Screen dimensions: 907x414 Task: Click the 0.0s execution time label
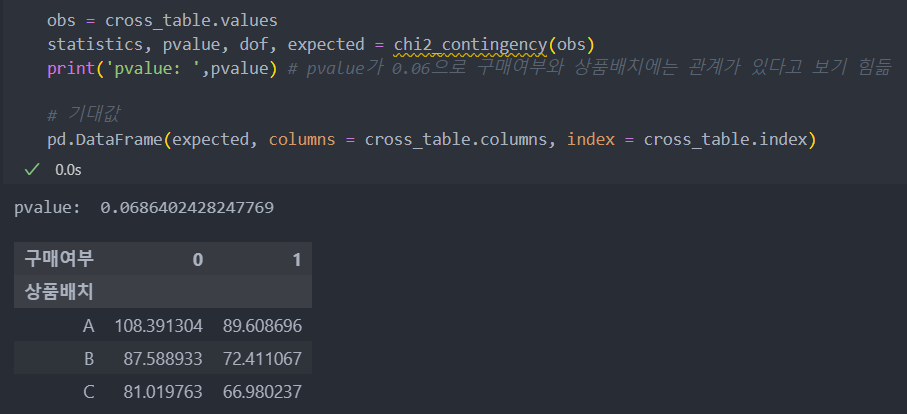68,170
